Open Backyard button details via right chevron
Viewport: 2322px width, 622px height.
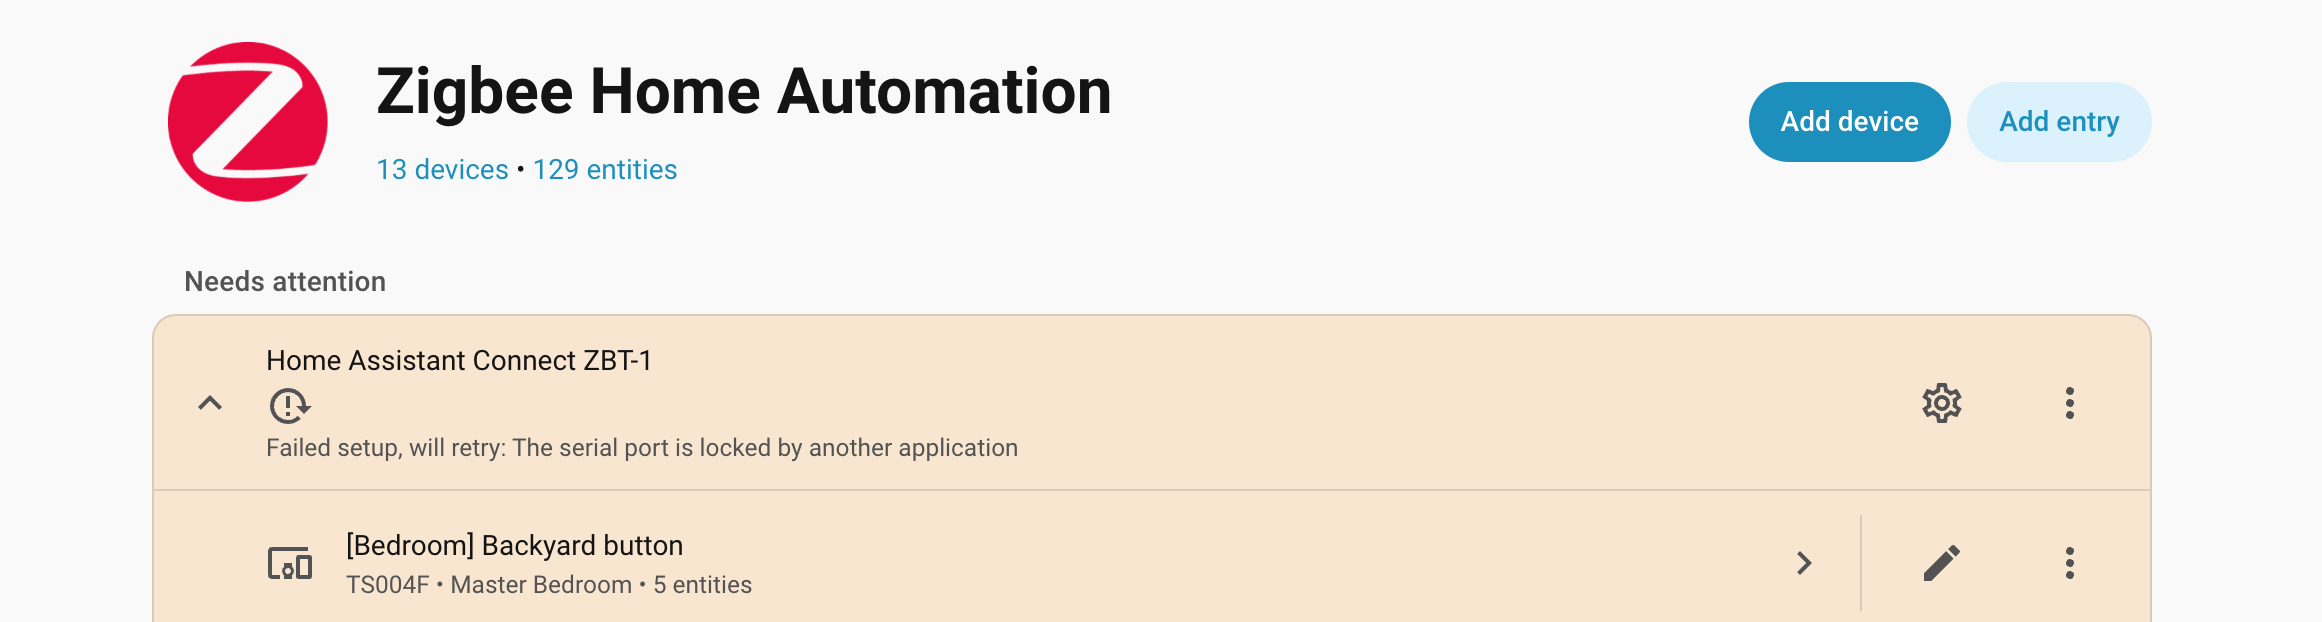1803,564
